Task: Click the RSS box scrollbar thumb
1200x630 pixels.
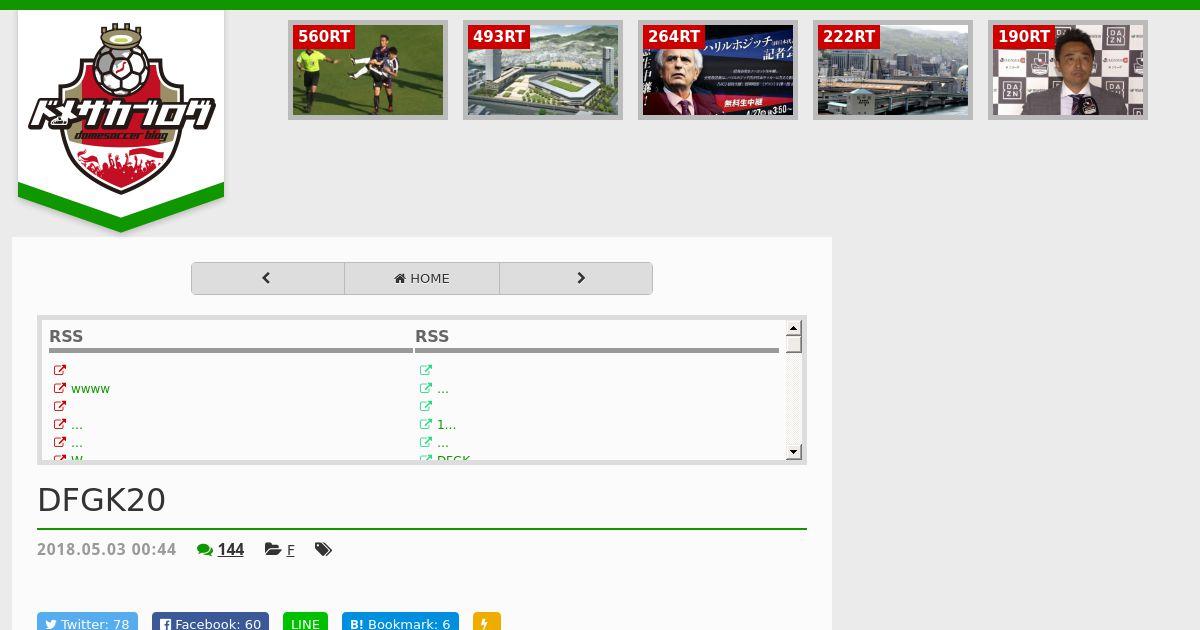Action: [x=794, y=344]
